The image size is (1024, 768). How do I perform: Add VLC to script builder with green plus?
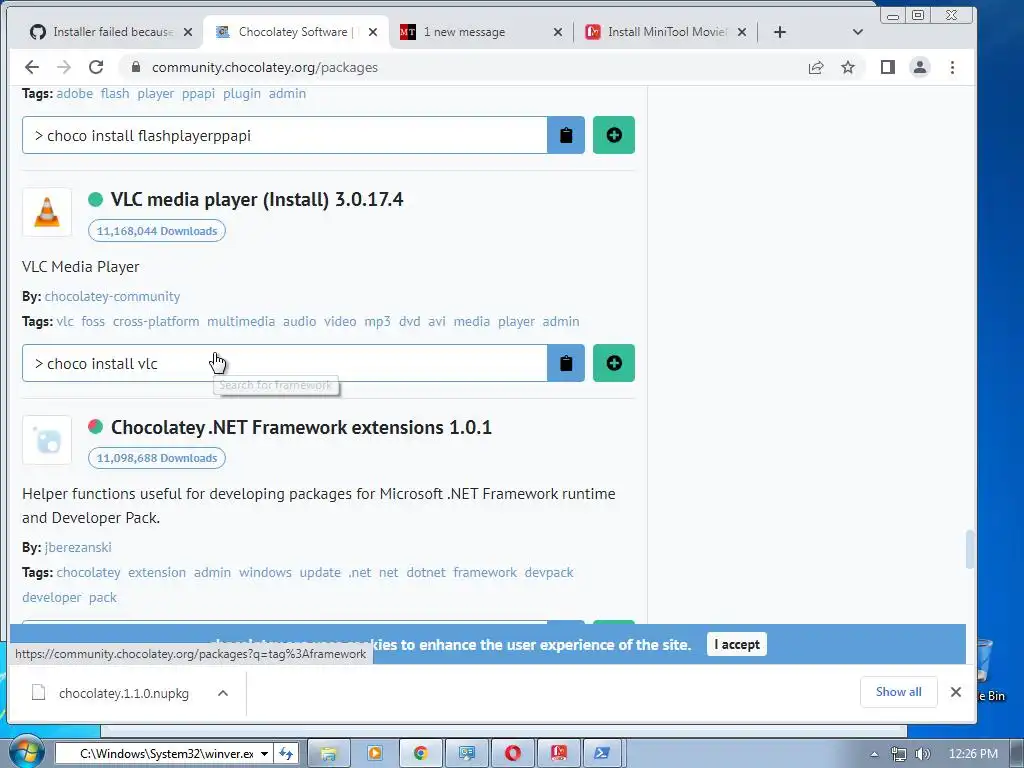click(614, 363)
